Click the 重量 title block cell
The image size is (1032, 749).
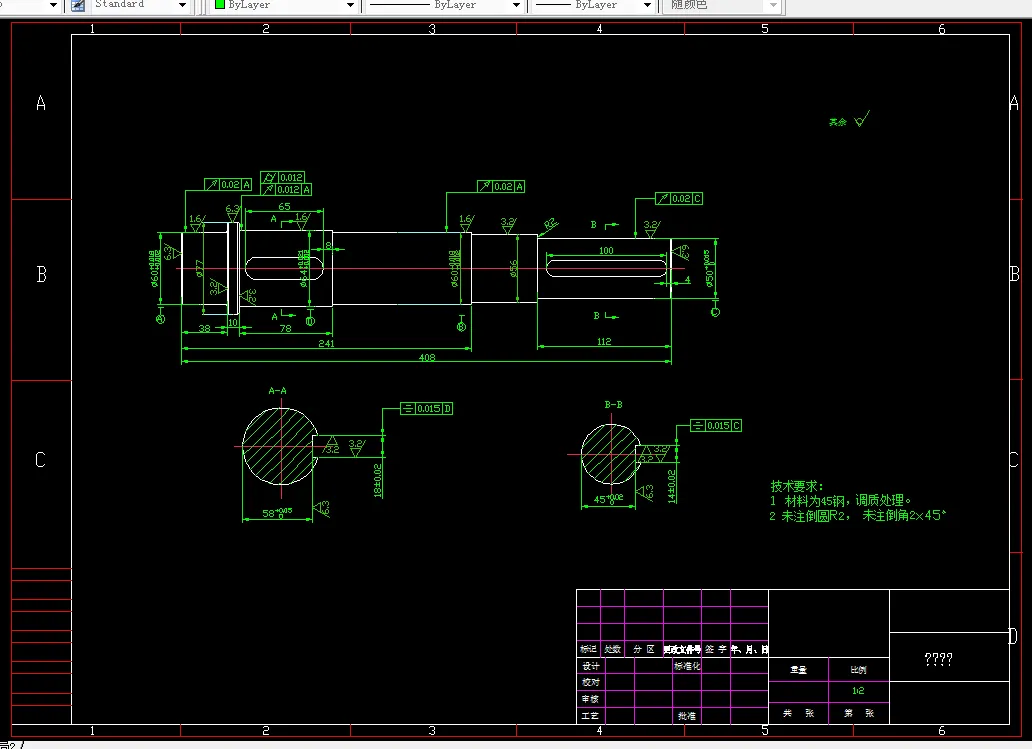pyautogui.click(x=798, y=669)
